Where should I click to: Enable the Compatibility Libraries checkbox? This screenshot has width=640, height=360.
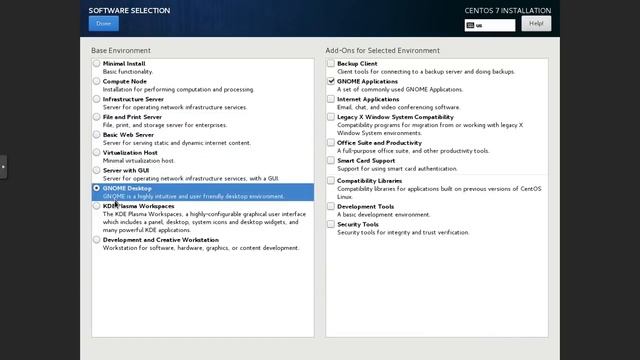click(x=331, y=181)
